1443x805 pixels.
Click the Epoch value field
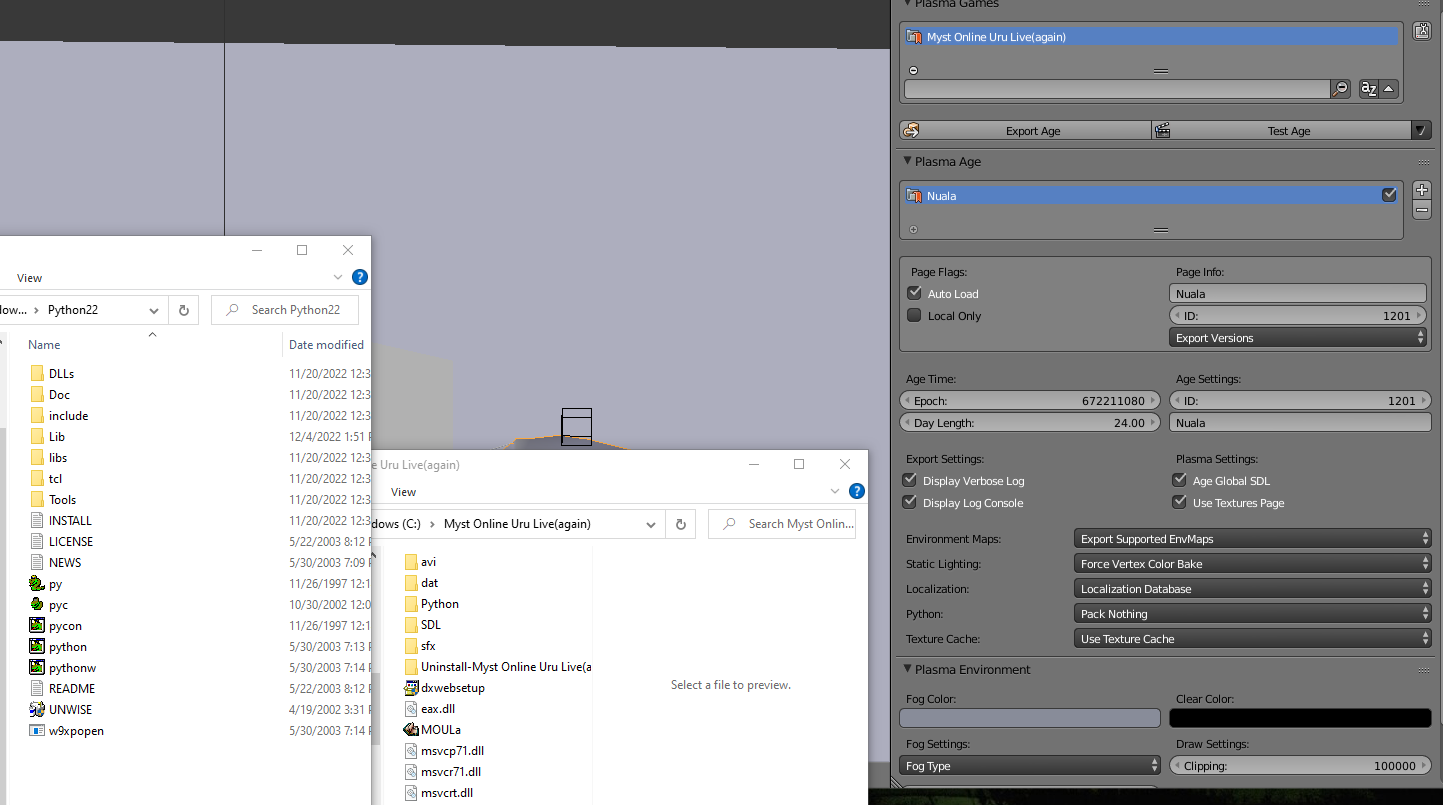coord(1030,401)
